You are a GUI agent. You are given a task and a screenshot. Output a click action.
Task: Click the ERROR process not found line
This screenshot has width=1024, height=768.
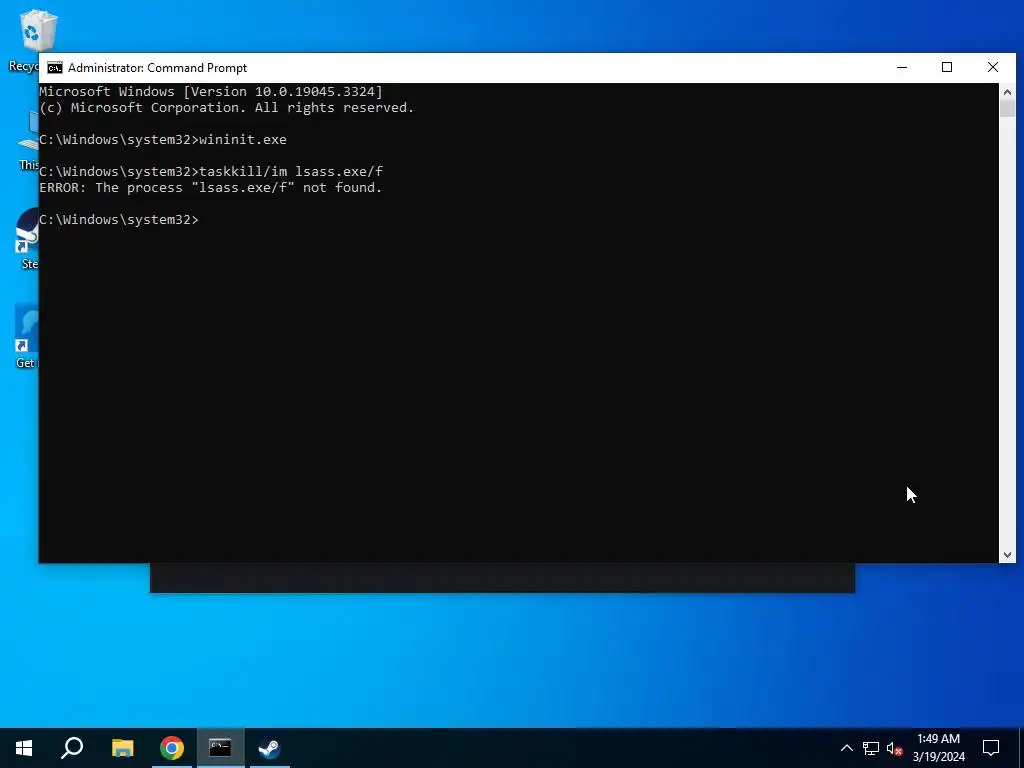click(x=210, y=188)
